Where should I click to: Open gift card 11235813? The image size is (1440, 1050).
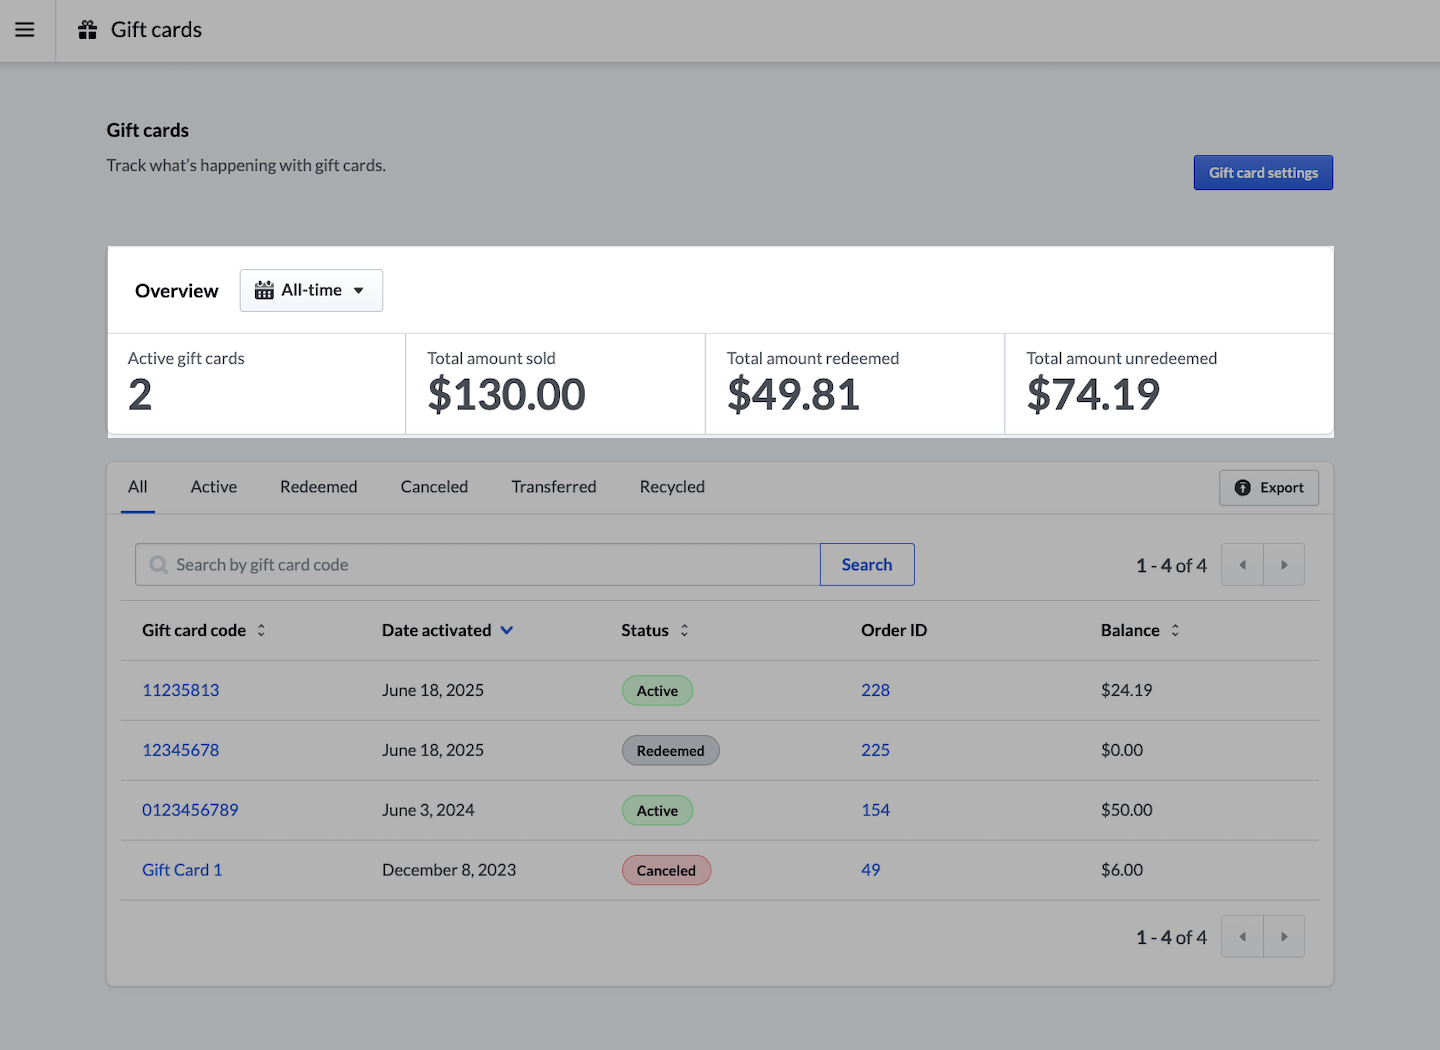(181, 690)
